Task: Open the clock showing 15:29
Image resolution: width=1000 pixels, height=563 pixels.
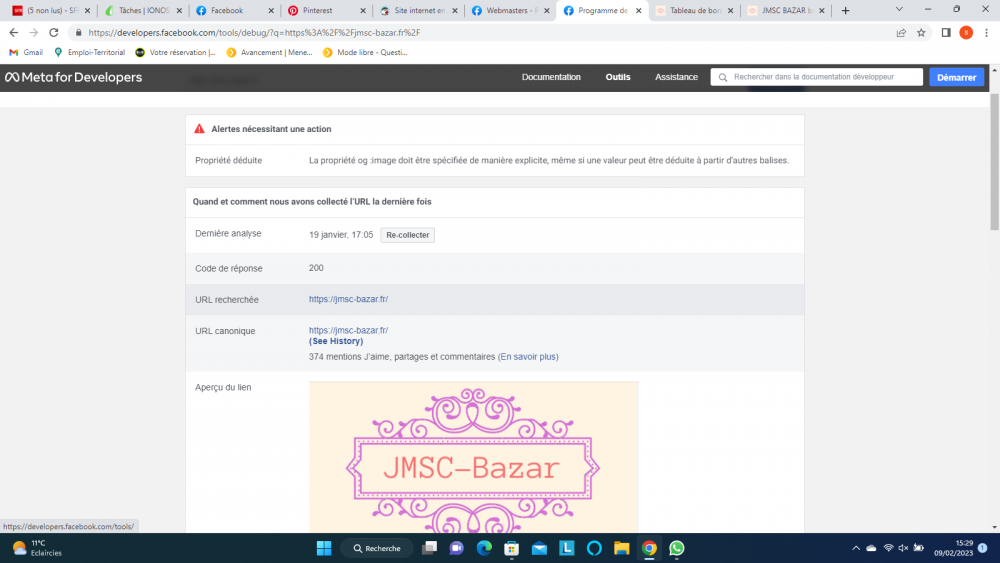Action: tap(953, 548)
